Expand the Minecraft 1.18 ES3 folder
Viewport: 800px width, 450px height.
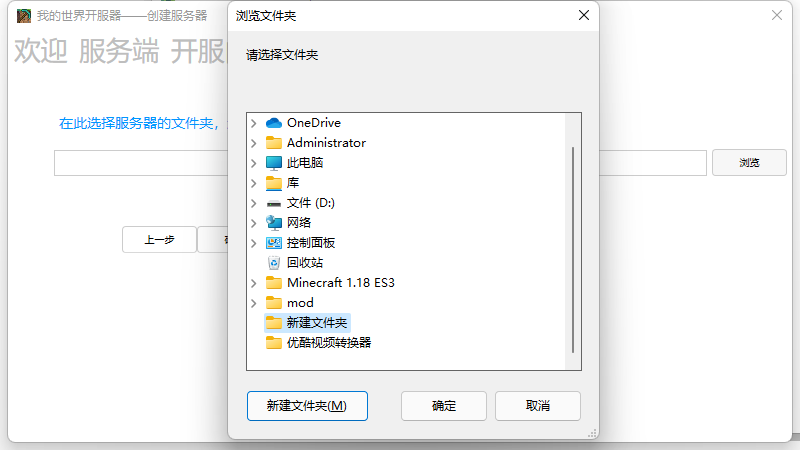pyautogui.click(x=254, y=283)
